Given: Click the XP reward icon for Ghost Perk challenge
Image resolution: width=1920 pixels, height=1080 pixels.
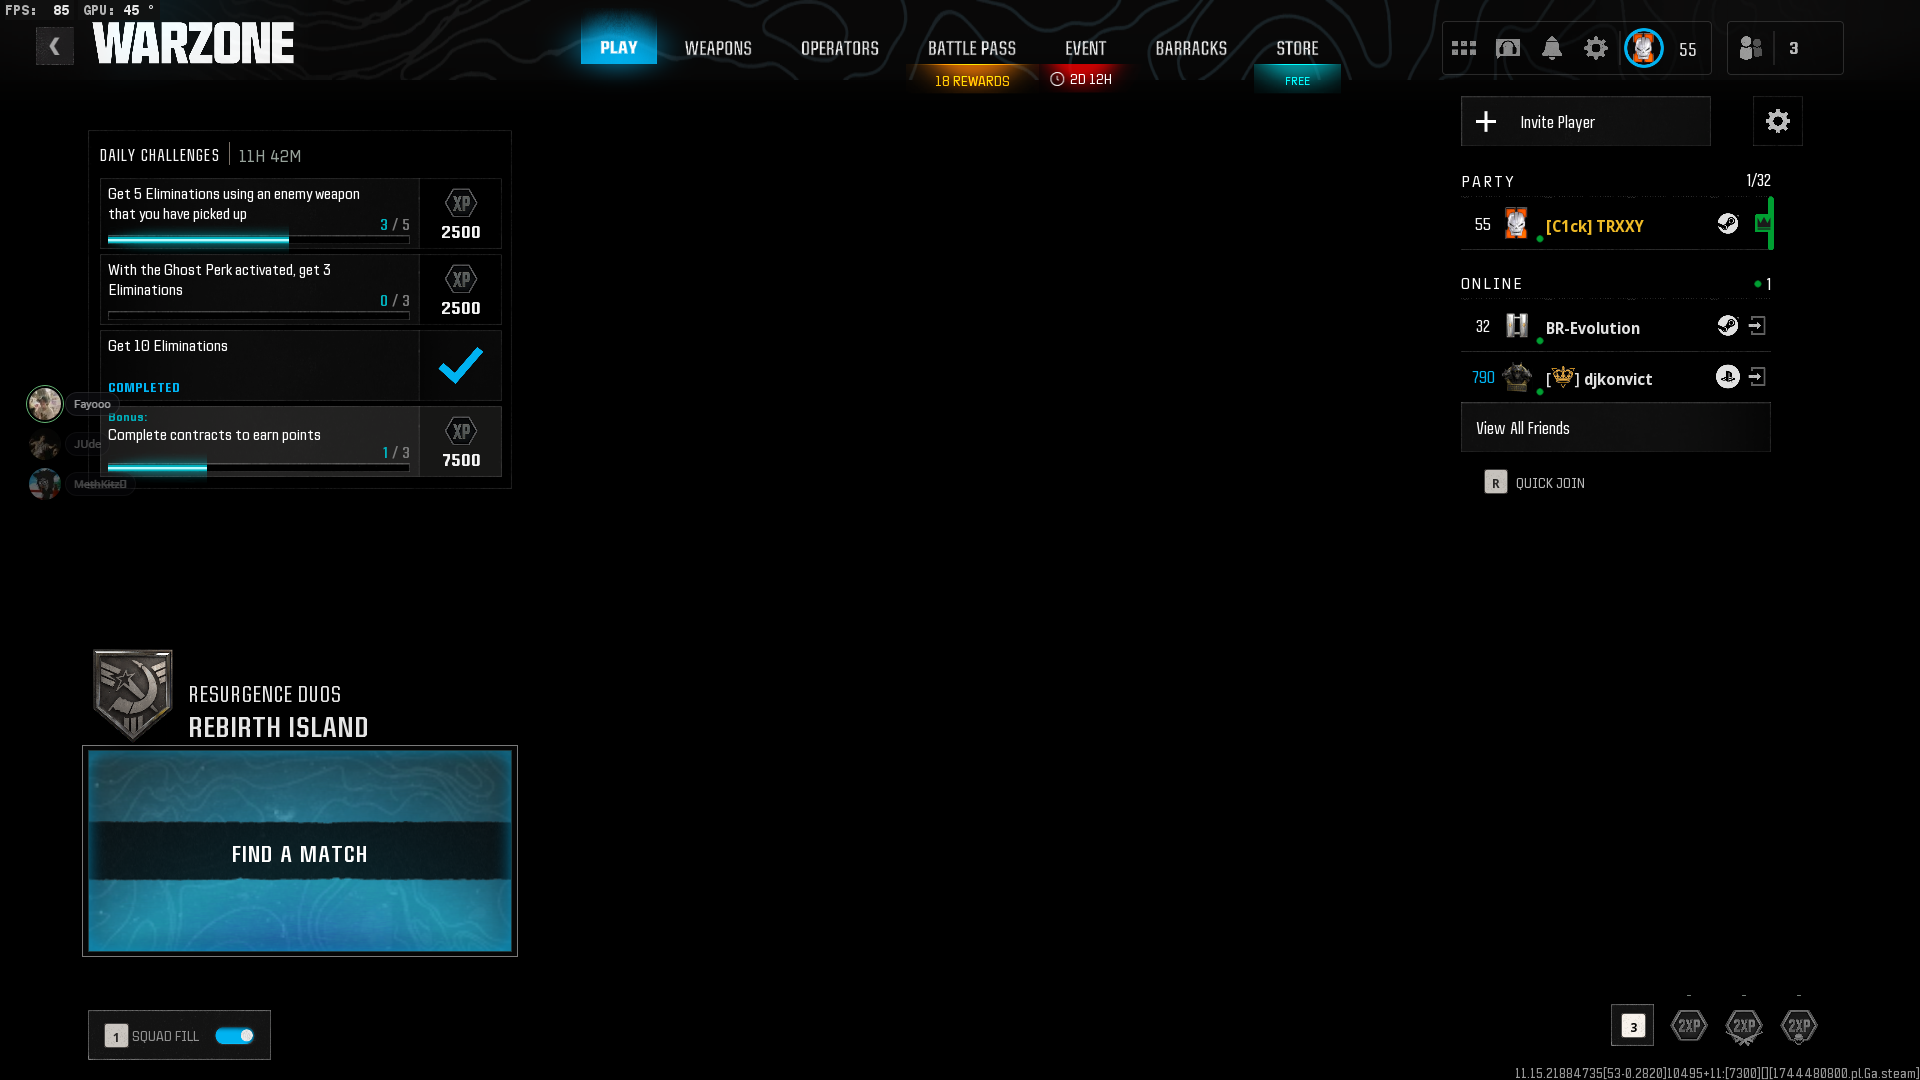Looking at the screenshot, I should click(x=461, y=279).
